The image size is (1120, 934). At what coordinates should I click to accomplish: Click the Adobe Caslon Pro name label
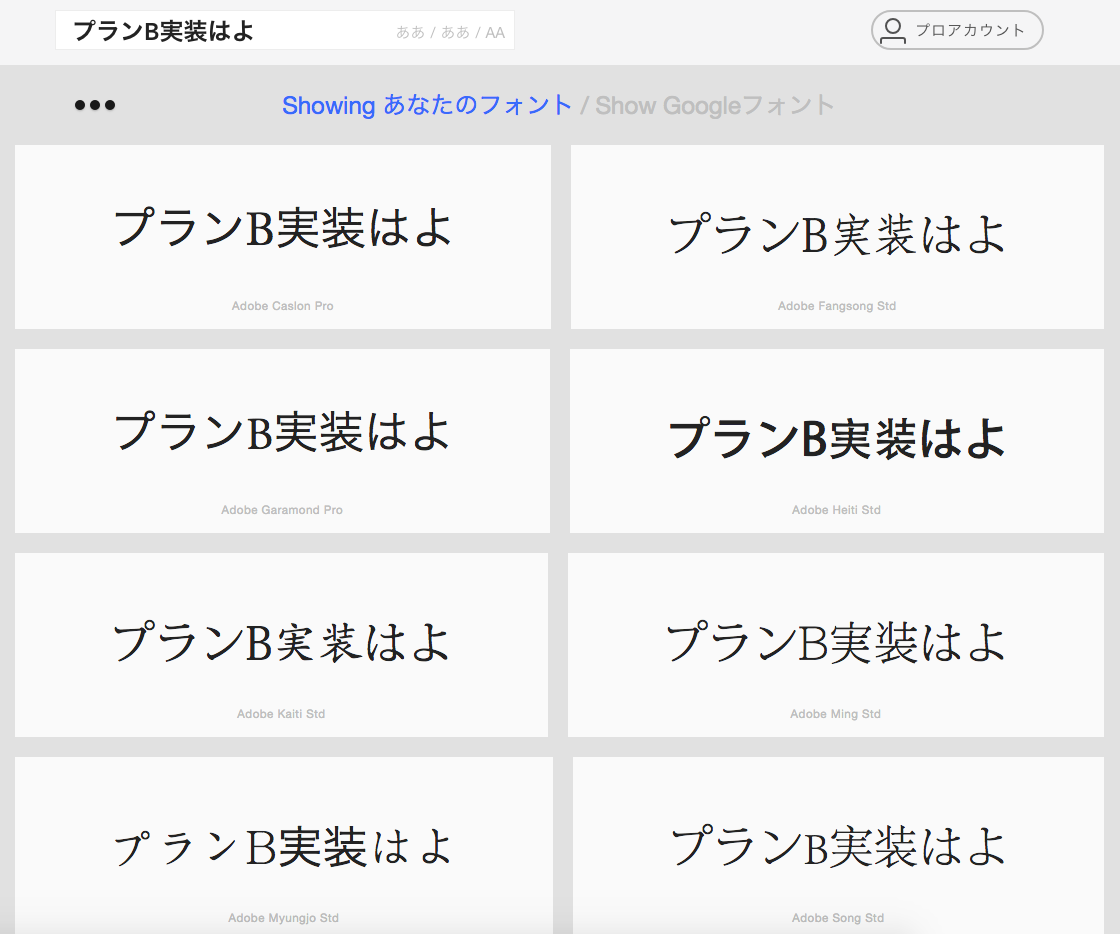coord(283,306)
